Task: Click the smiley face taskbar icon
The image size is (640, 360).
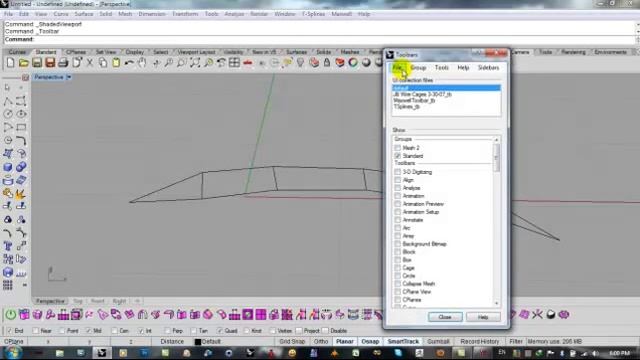Action: click(x=292, y=353)
